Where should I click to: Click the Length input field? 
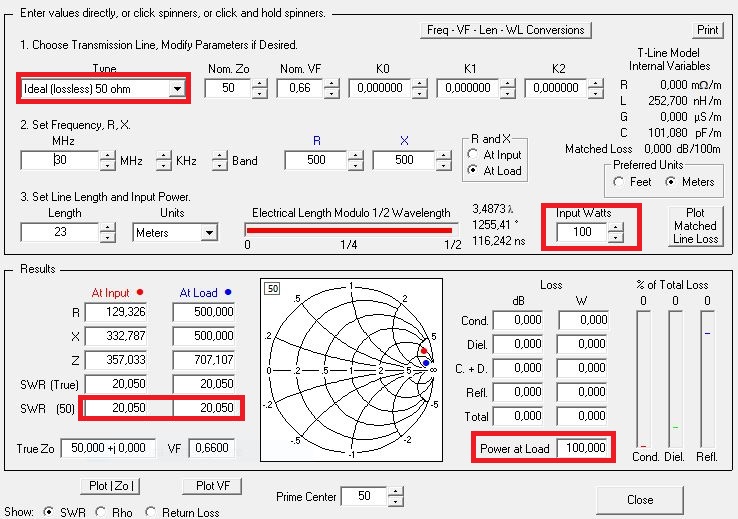60,232
